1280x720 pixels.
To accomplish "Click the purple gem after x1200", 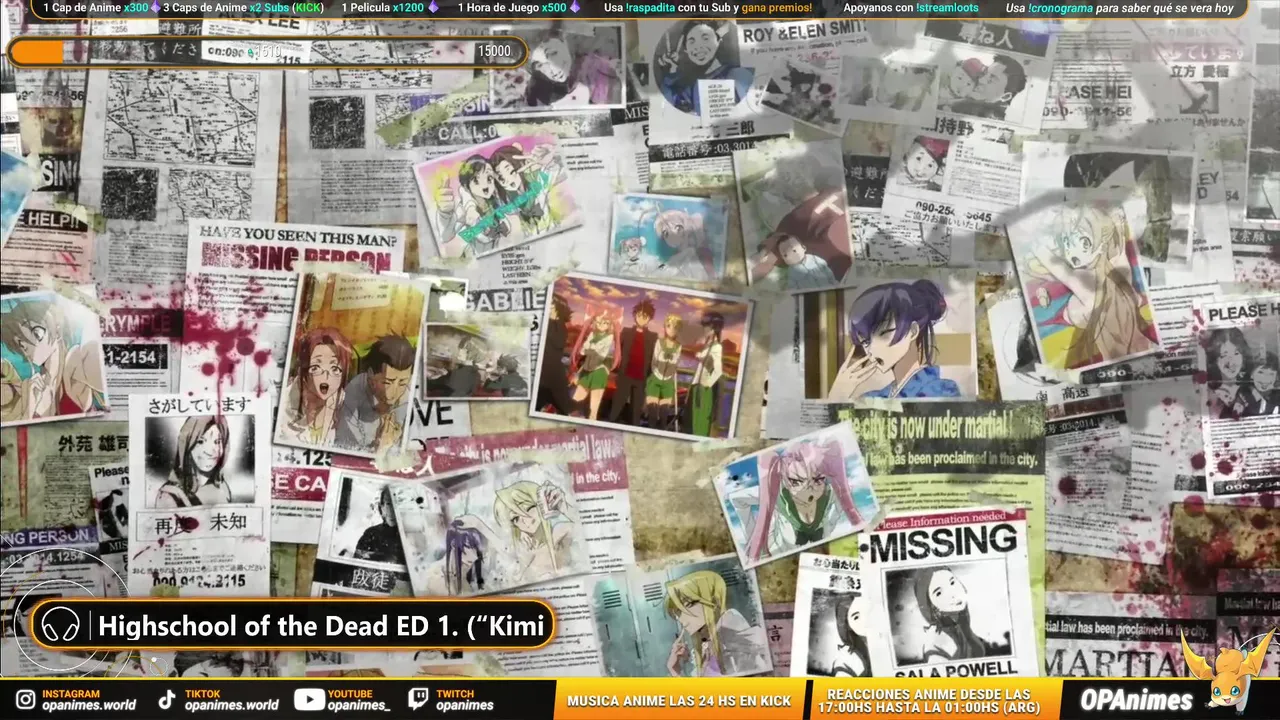I will click(433, 8).
